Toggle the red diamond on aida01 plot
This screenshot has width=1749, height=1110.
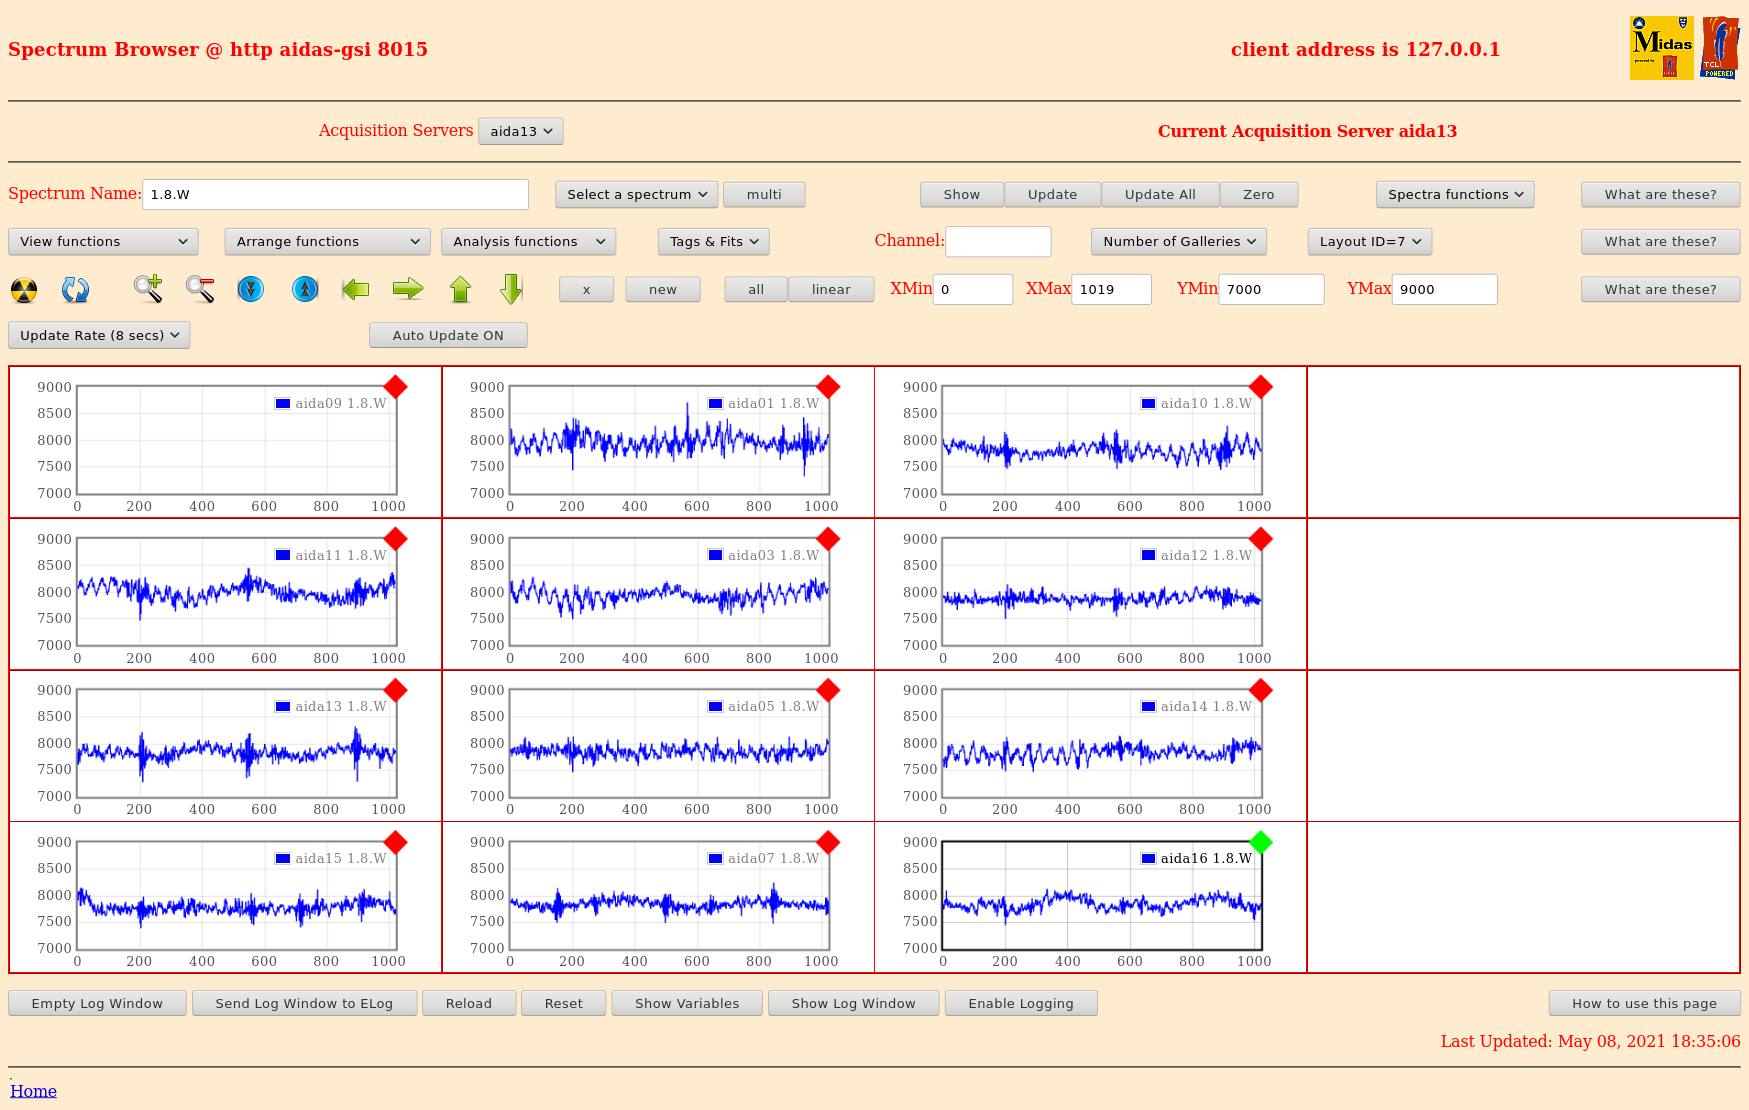828,387
